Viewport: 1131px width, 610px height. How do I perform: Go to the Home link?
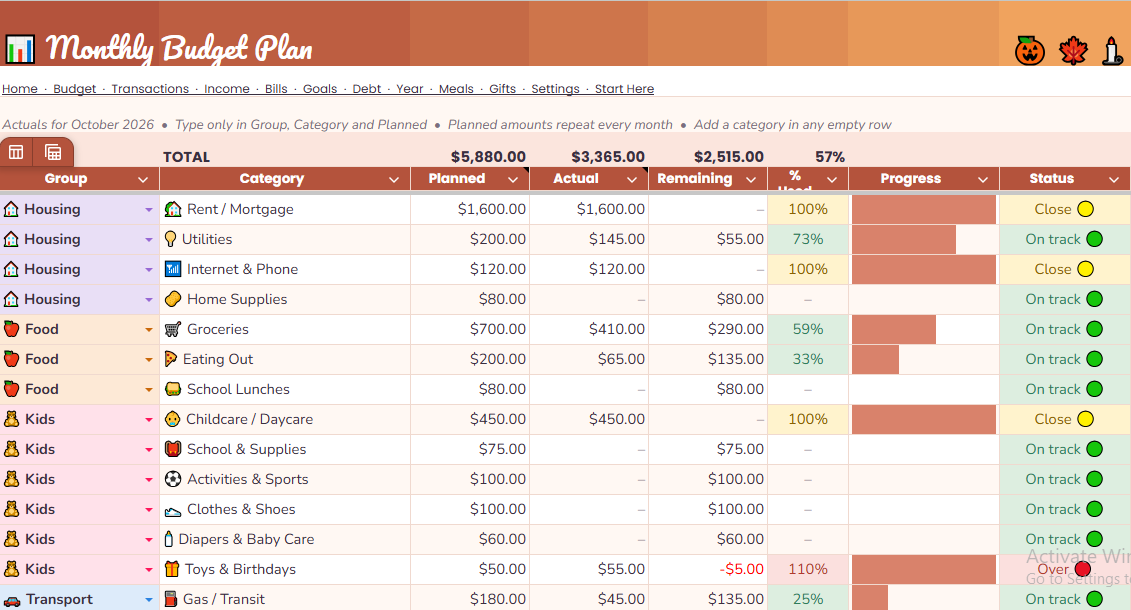pos(19,89)
